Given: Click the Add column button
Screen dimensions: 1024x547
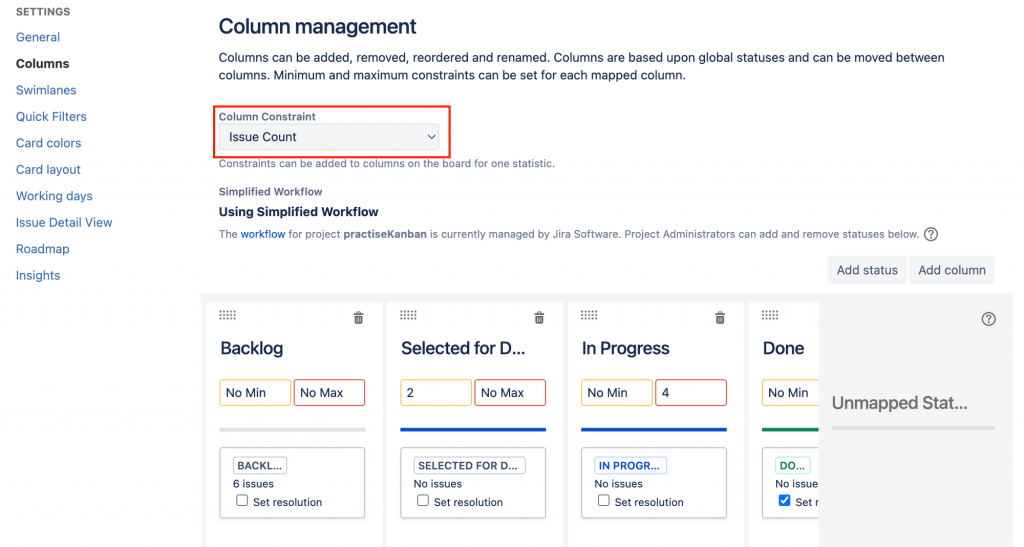Looking at the screenshot, I should tap(952, 270).
